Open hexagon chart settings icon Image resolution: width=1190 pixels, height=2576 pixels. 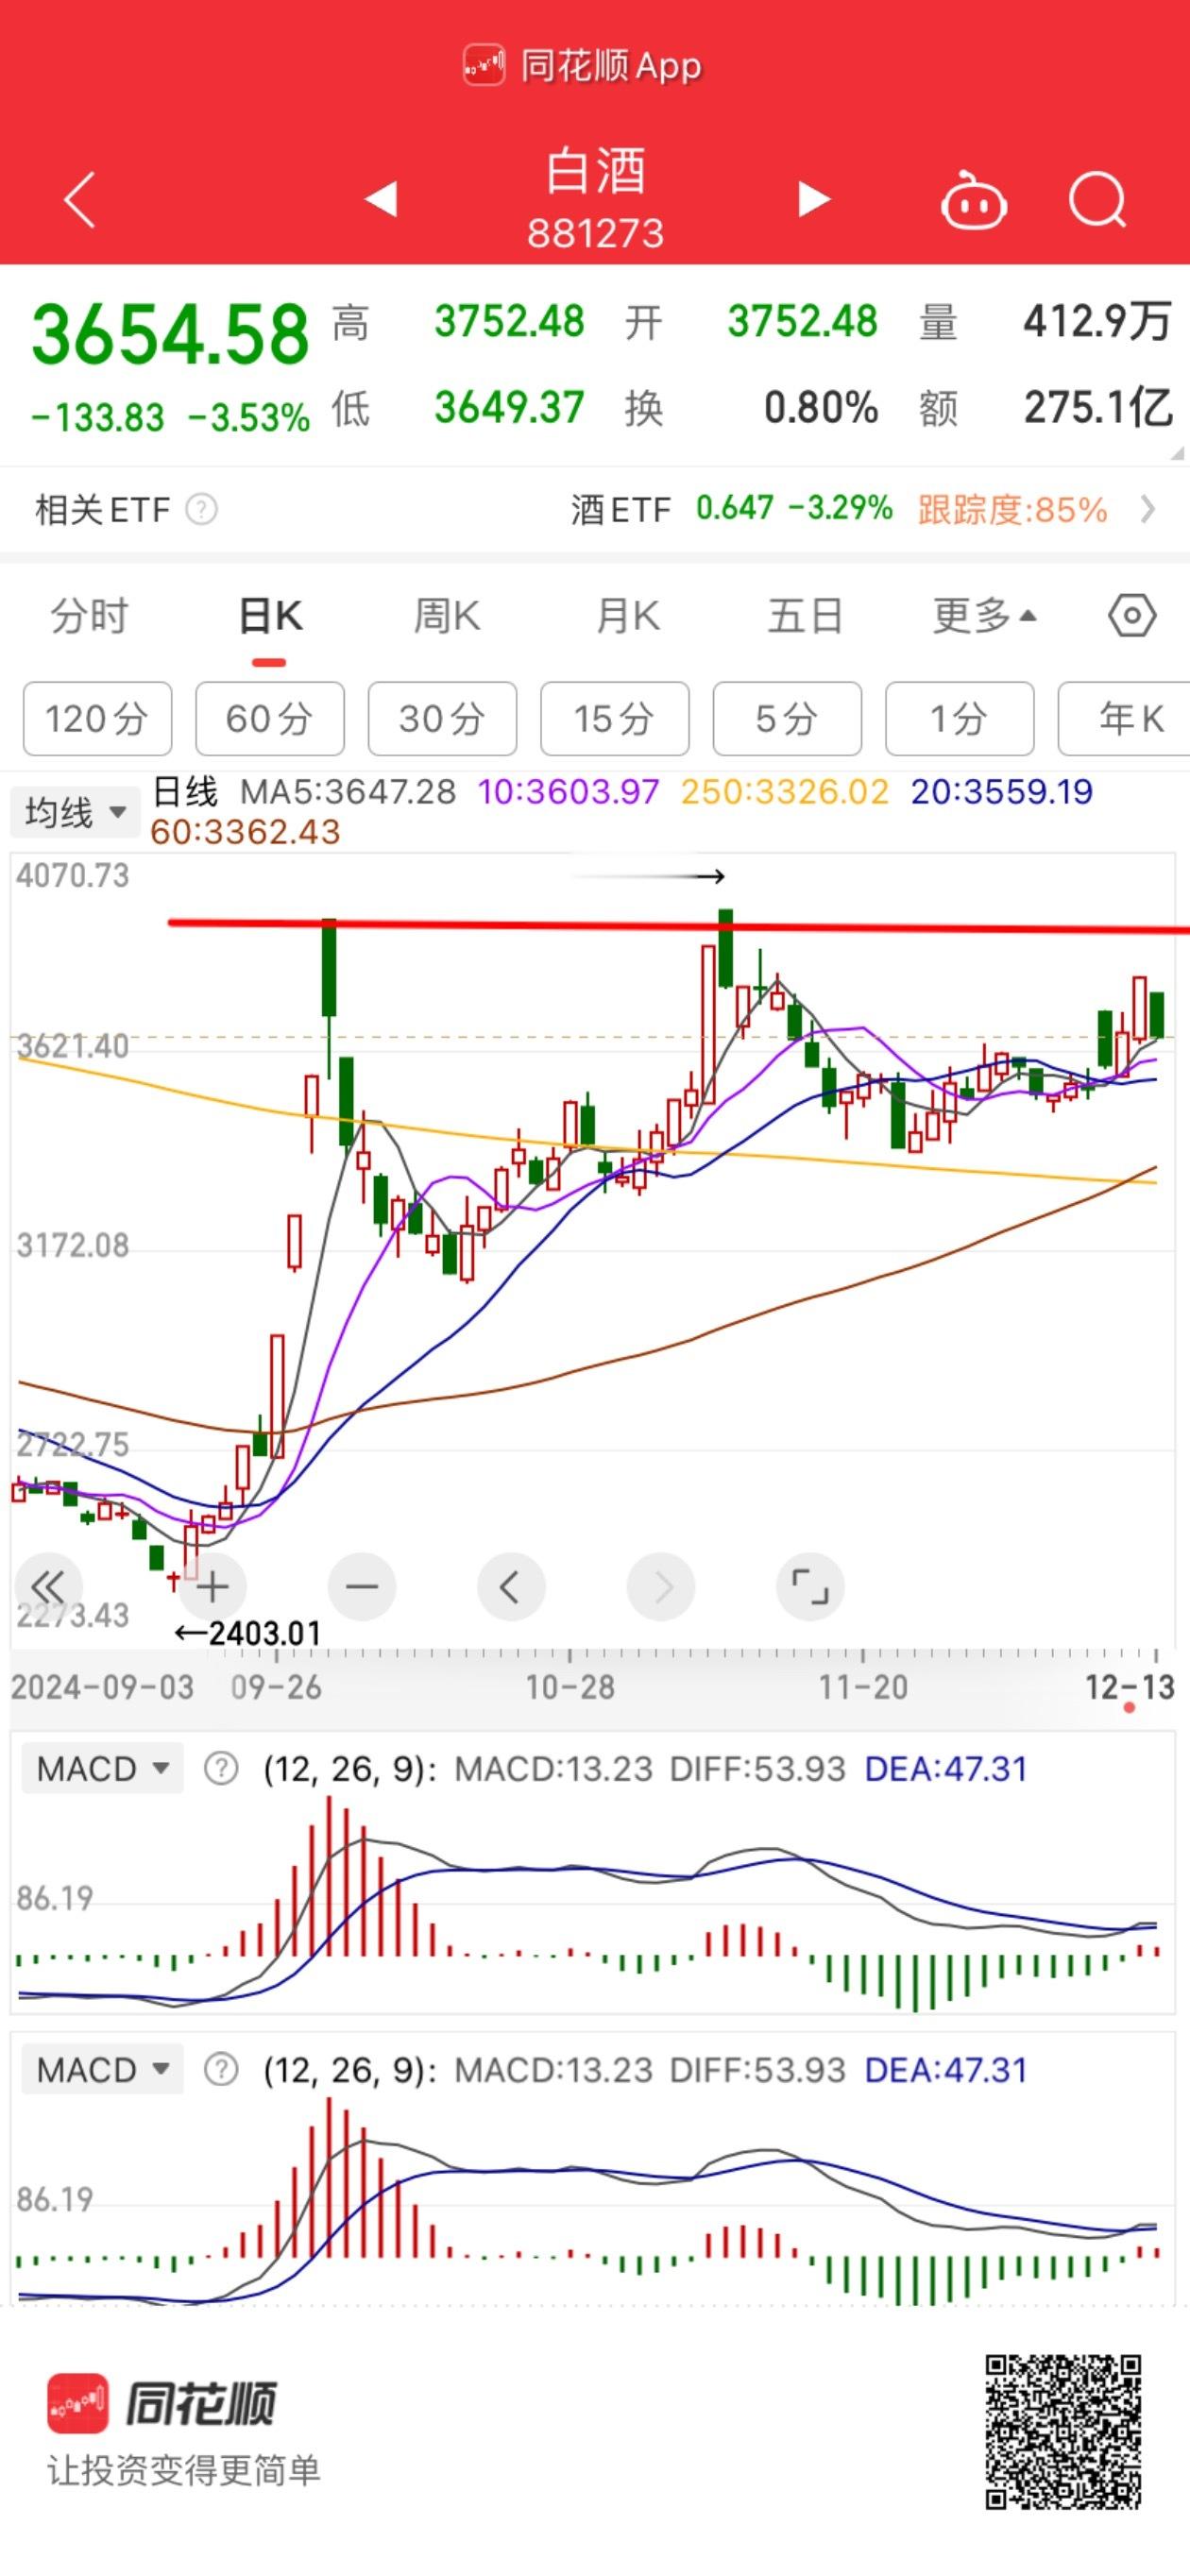click(1132, 616)
